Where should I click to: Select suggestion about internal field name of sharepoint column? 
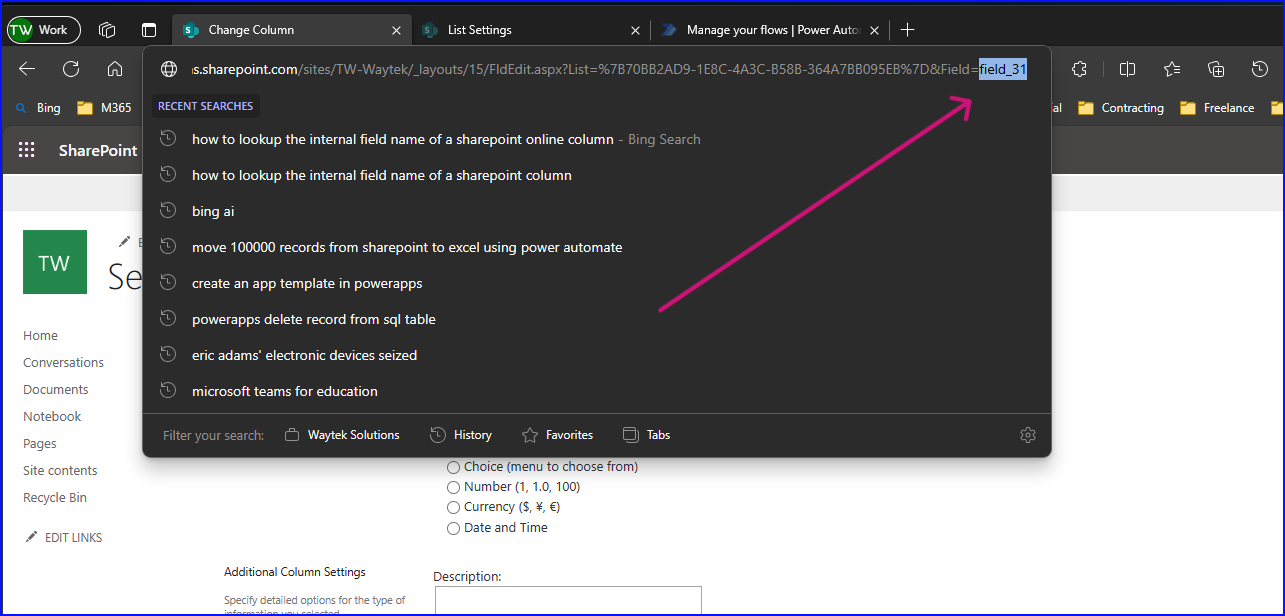(597, 175)
